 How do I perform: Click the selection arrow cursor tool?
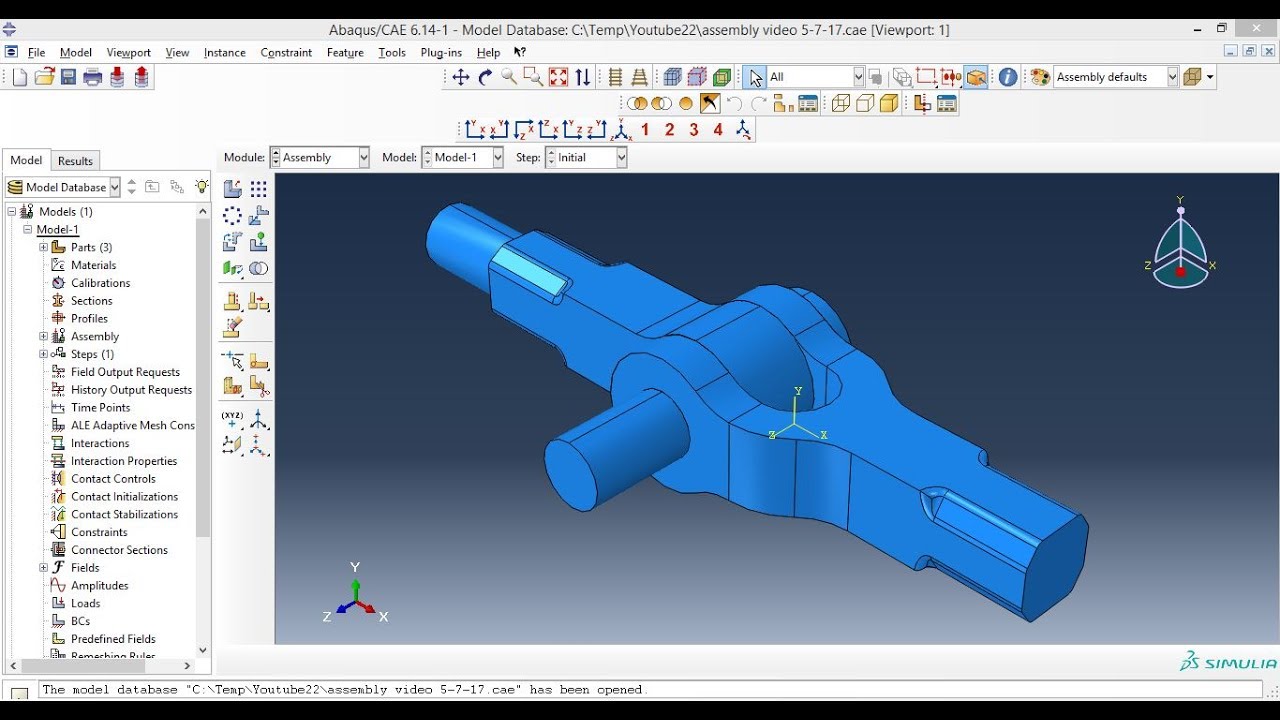755,77
